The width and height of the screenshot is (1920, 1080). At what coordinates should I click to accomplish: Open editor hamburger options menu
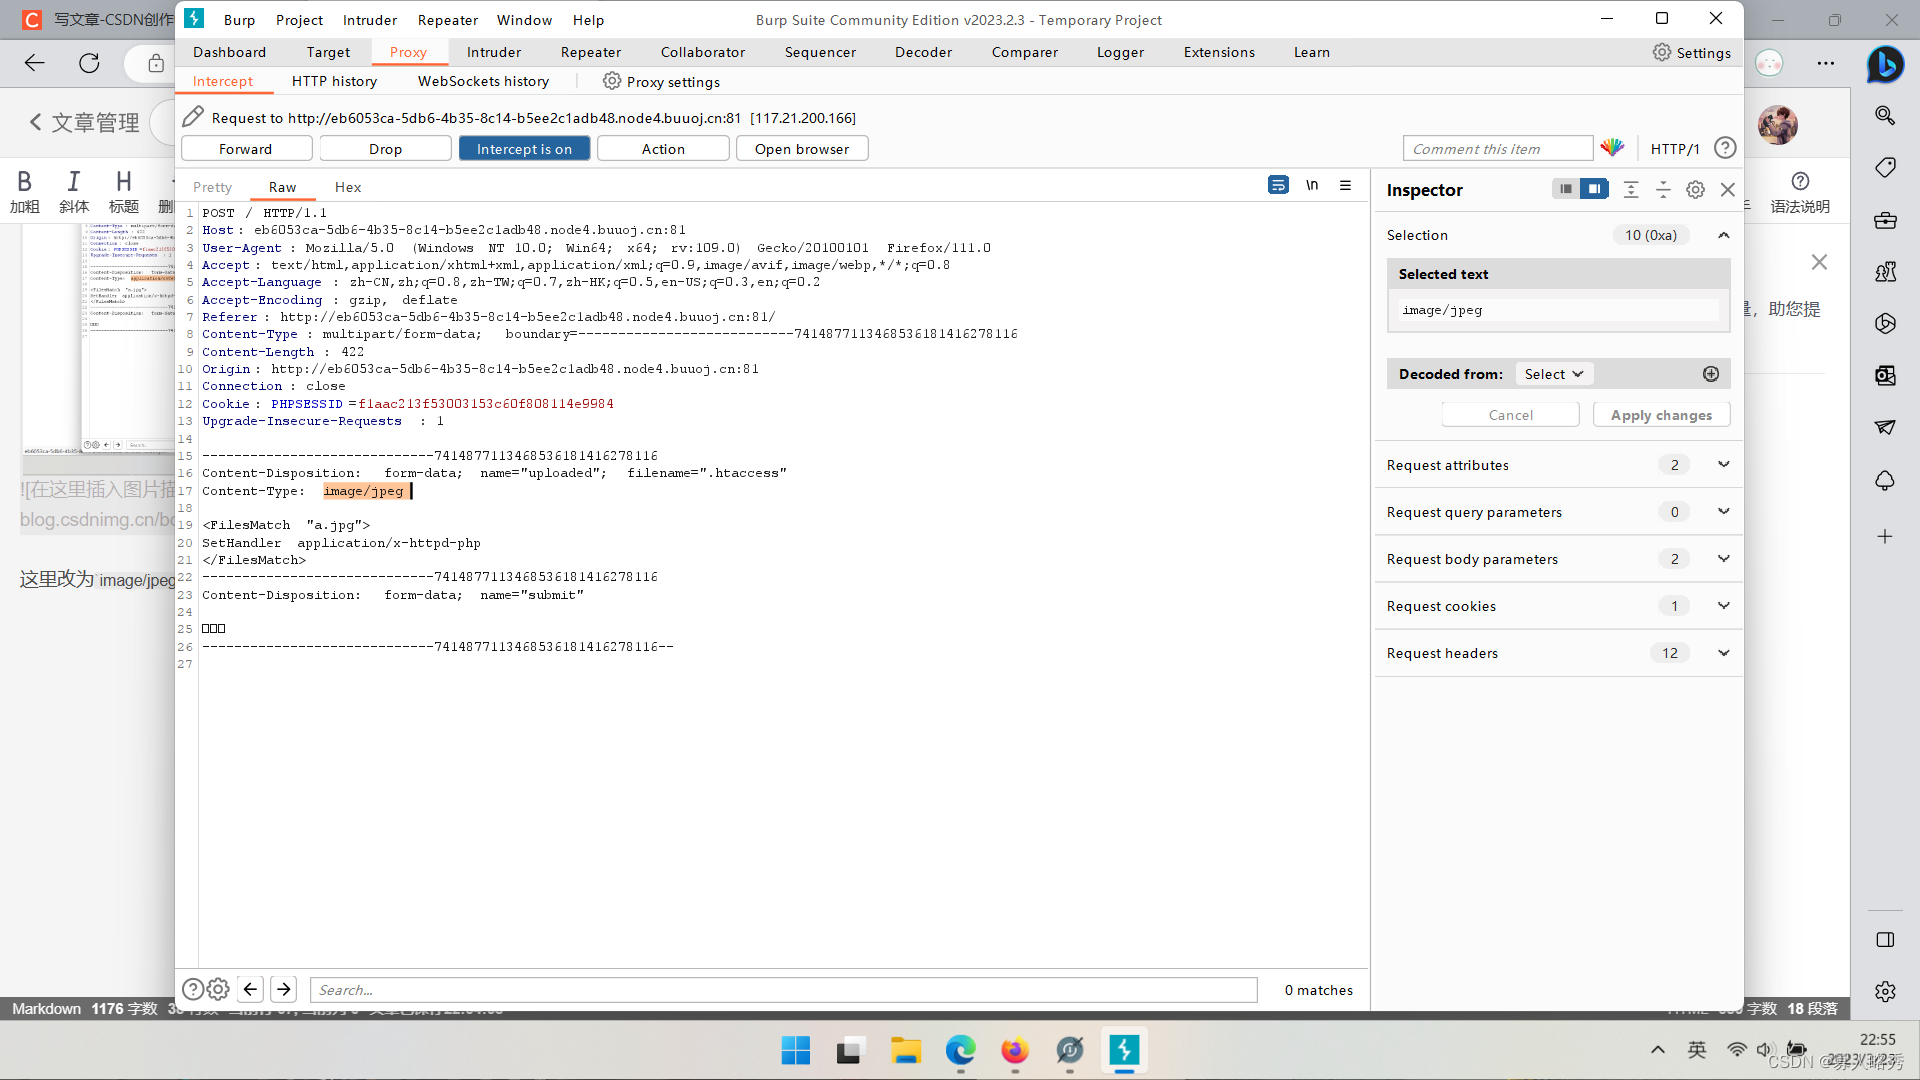point(1345,185)
